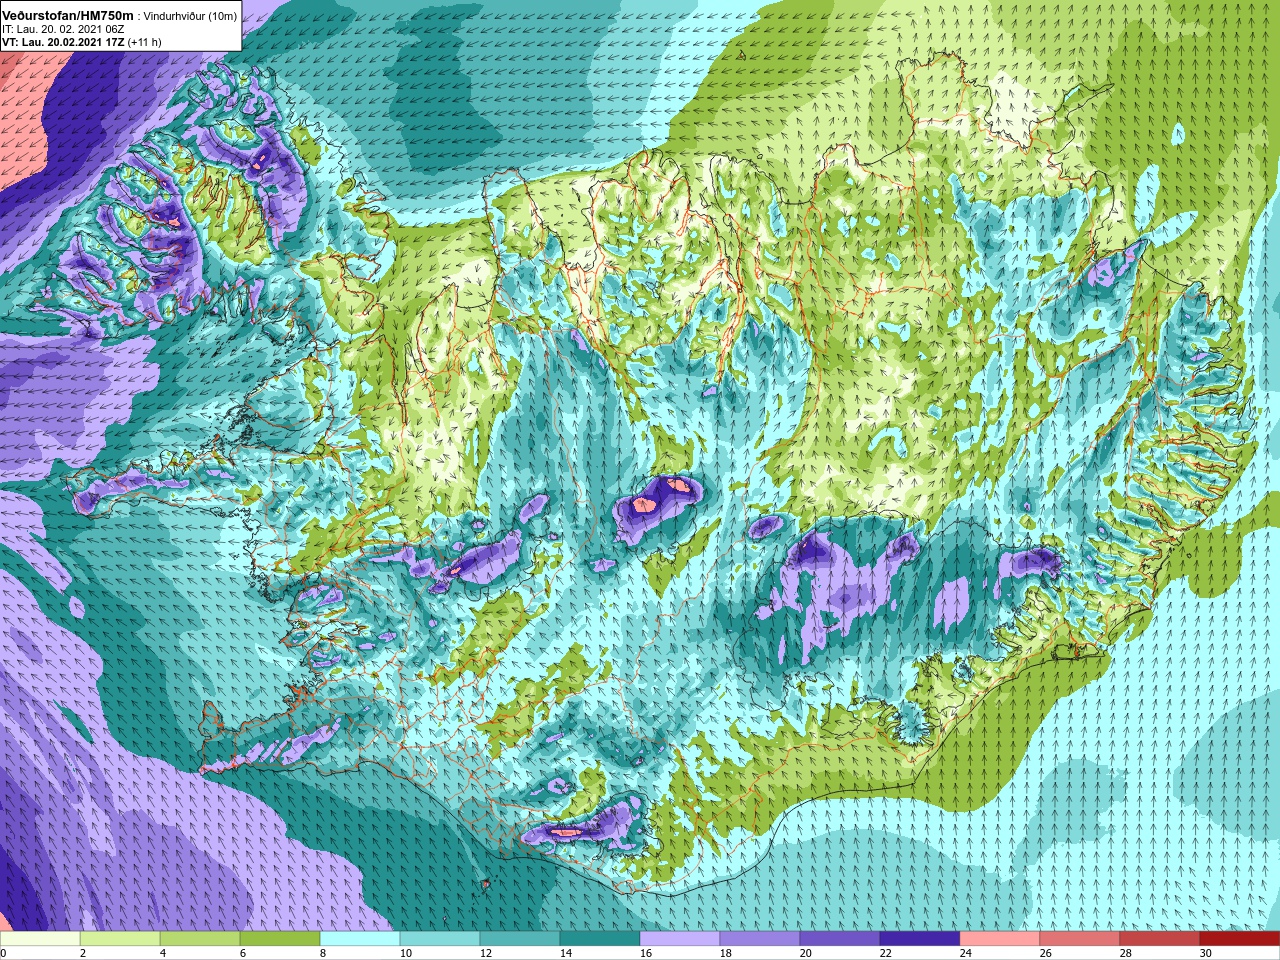
Task: Pick the 20–22 violet legend swatch
Action: 840,939
